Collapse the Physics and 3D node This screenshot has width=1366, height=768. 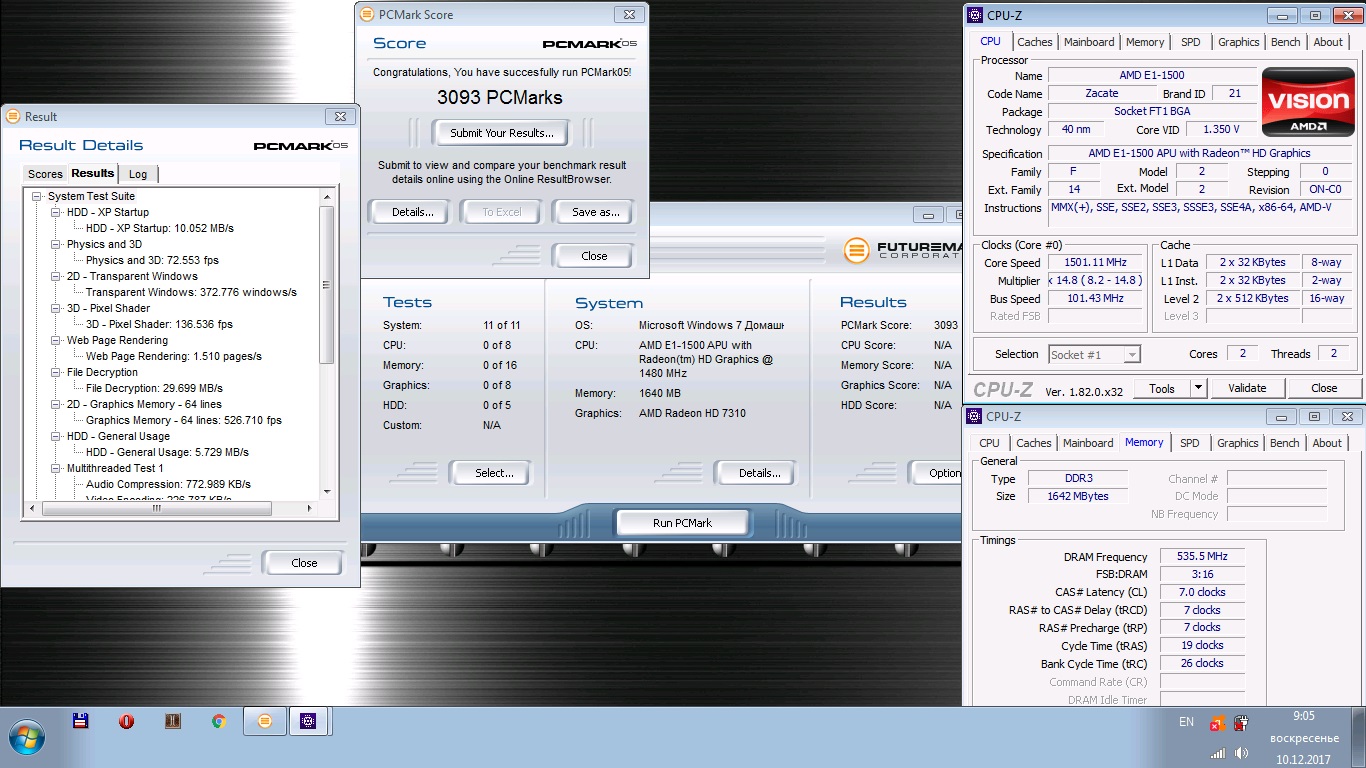click(56, 244)
